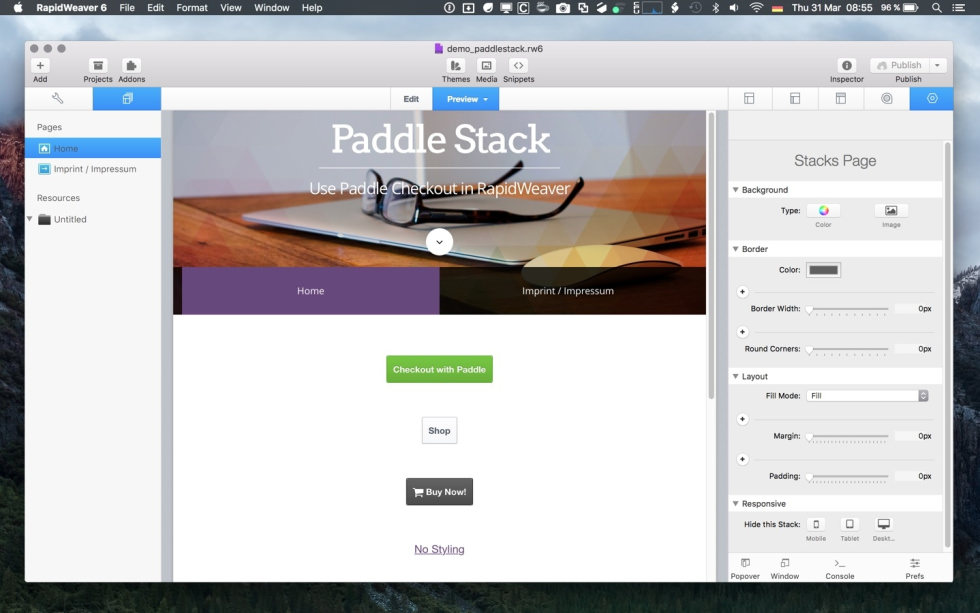Open the Themes browser
This screenshot has height=613, width=980.
coord(456,66)
